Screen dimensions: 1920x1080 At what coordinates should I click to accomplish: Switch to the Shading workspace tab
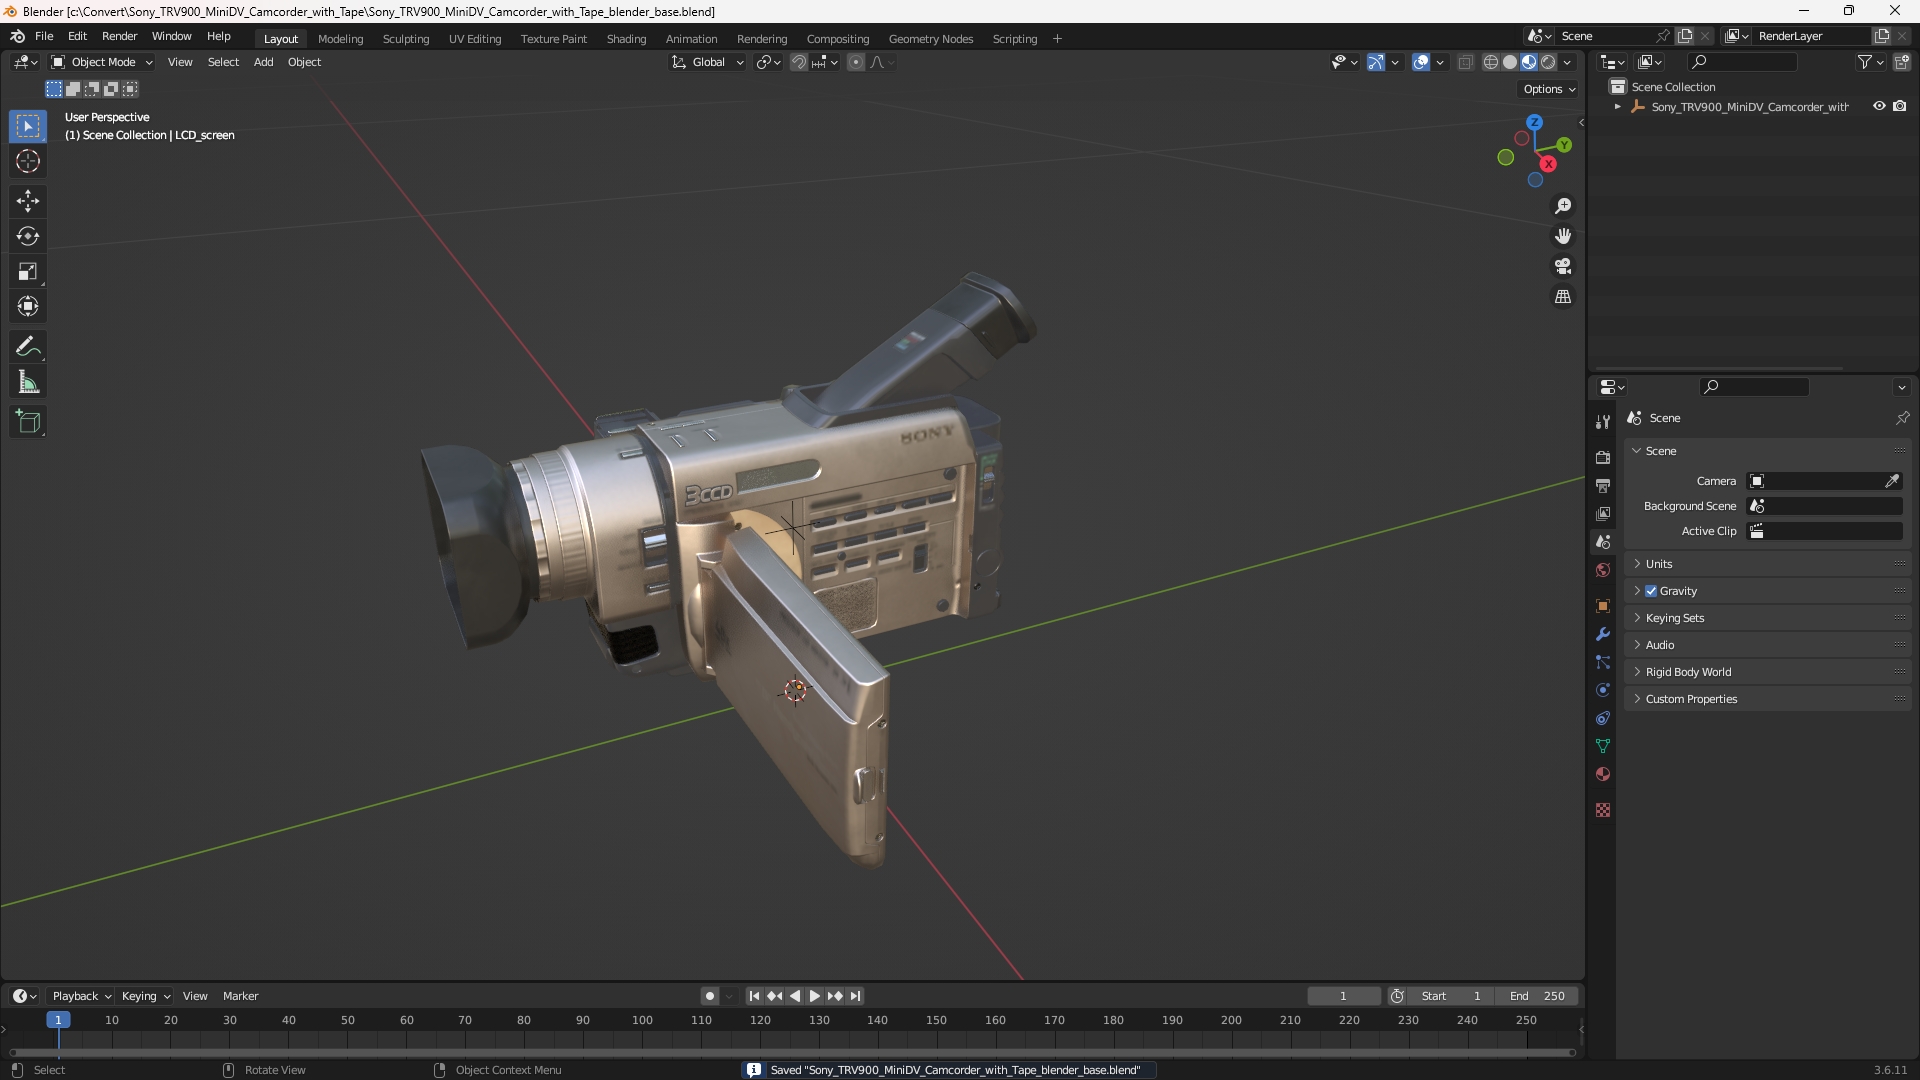coord(626,39)
